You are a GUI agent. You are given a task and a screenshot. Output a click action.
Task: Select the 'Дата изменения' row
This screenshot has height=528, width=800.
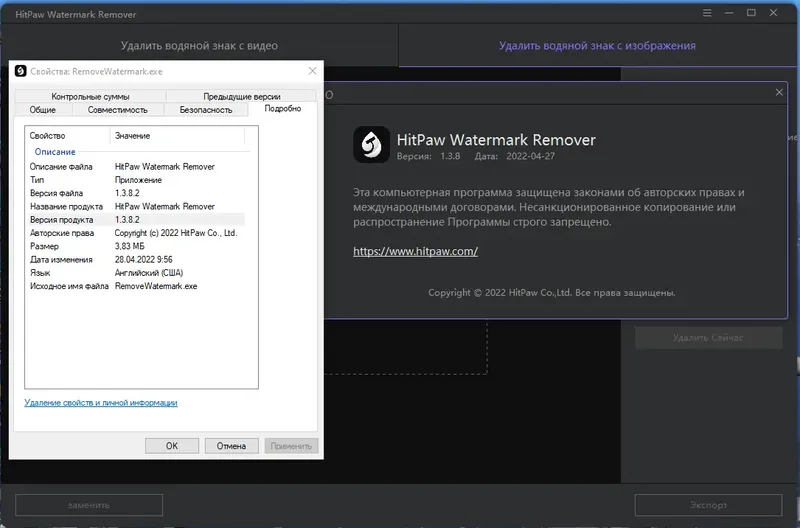[137, 260]
